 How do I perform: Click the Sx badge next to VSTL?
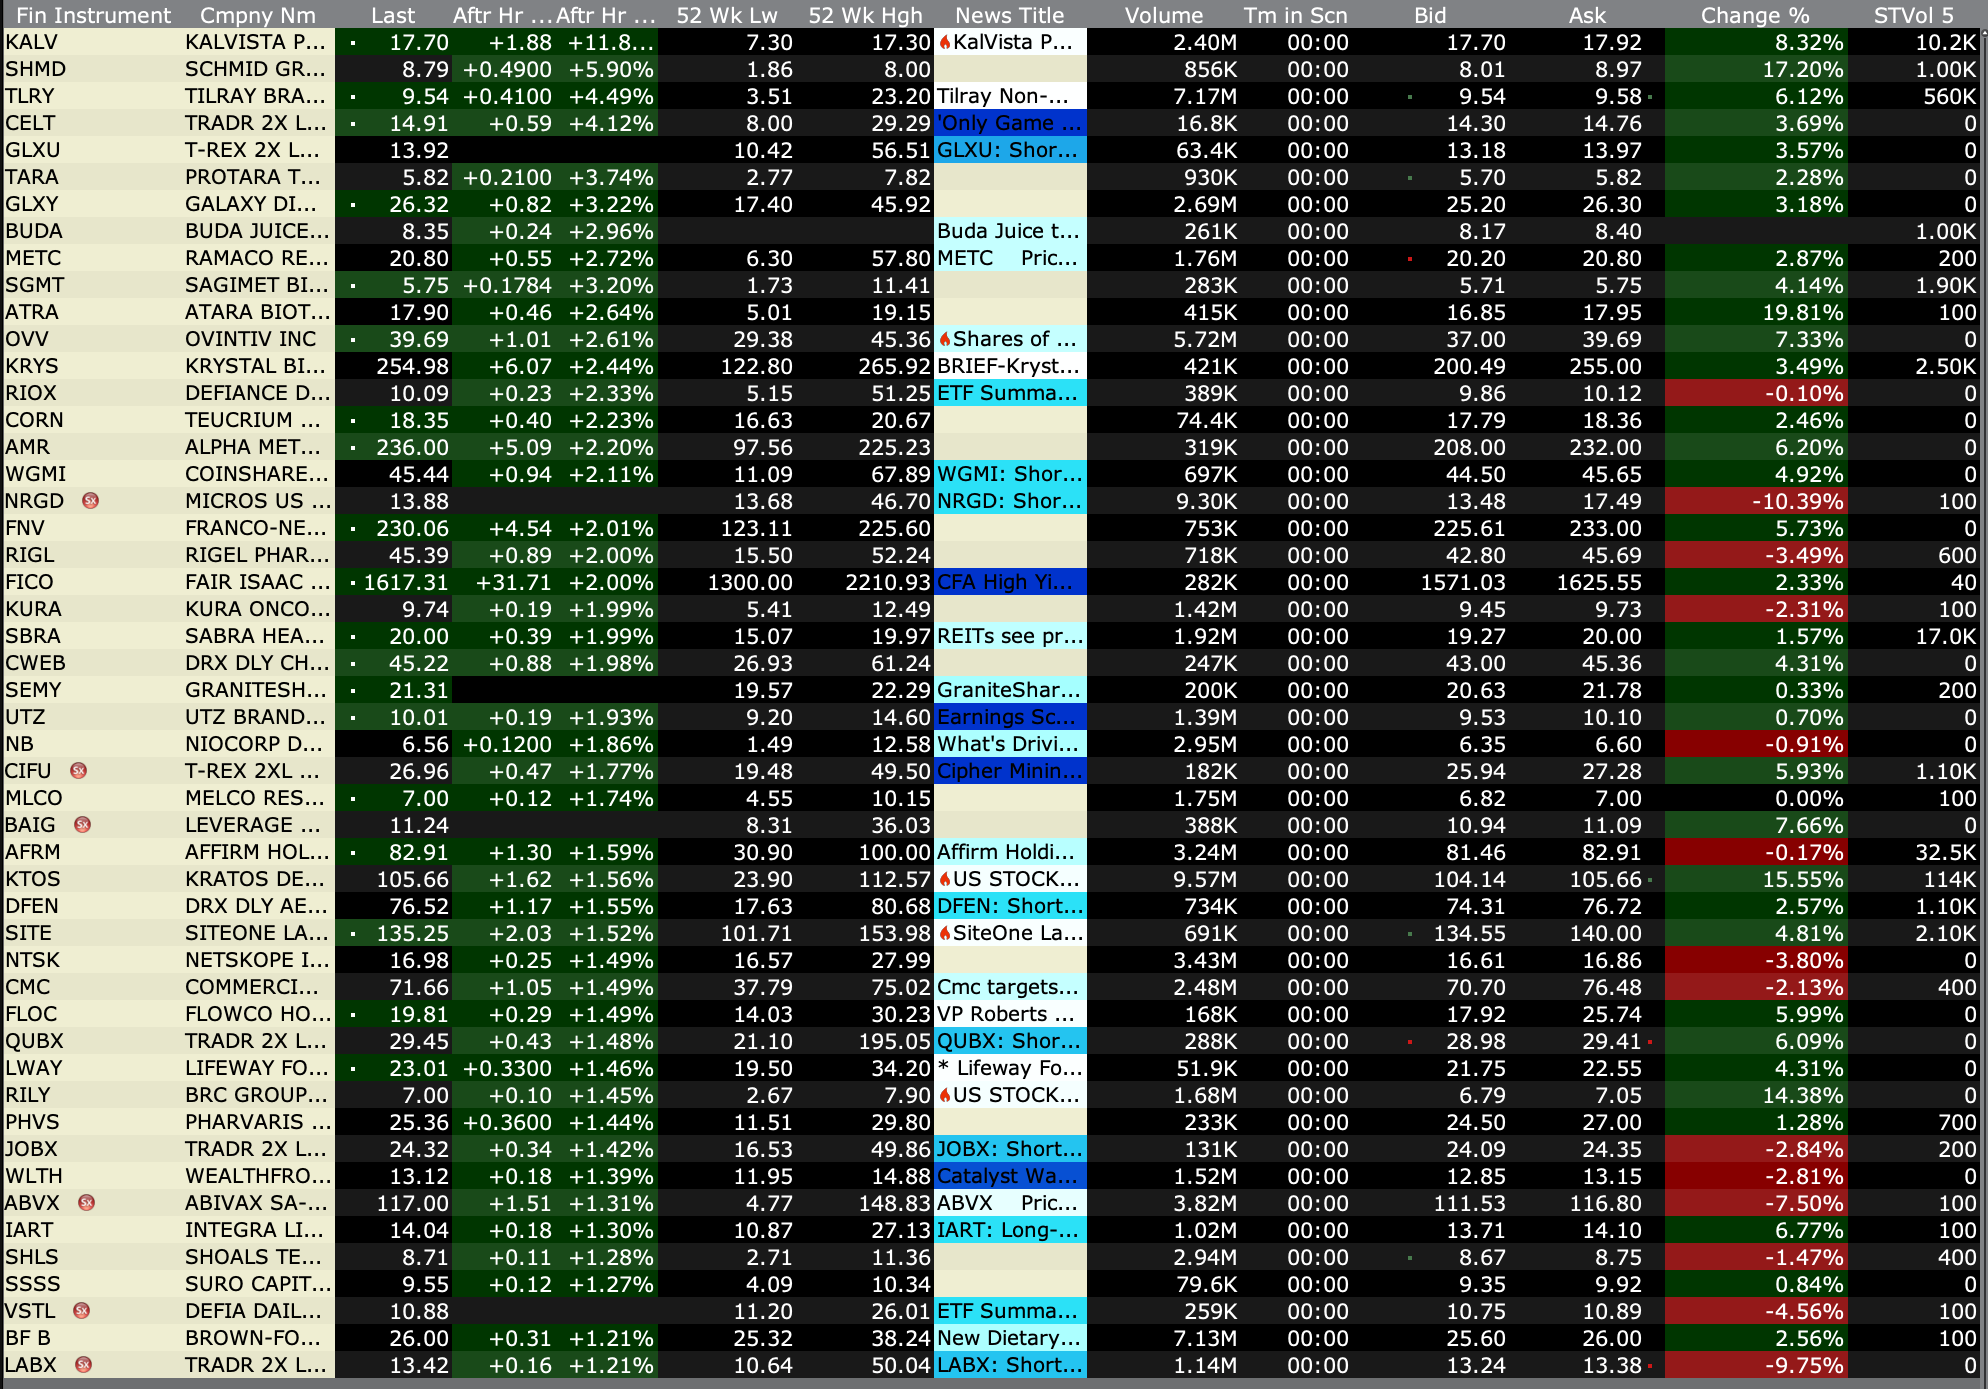pyautogui.click(x=82, y=1311)
